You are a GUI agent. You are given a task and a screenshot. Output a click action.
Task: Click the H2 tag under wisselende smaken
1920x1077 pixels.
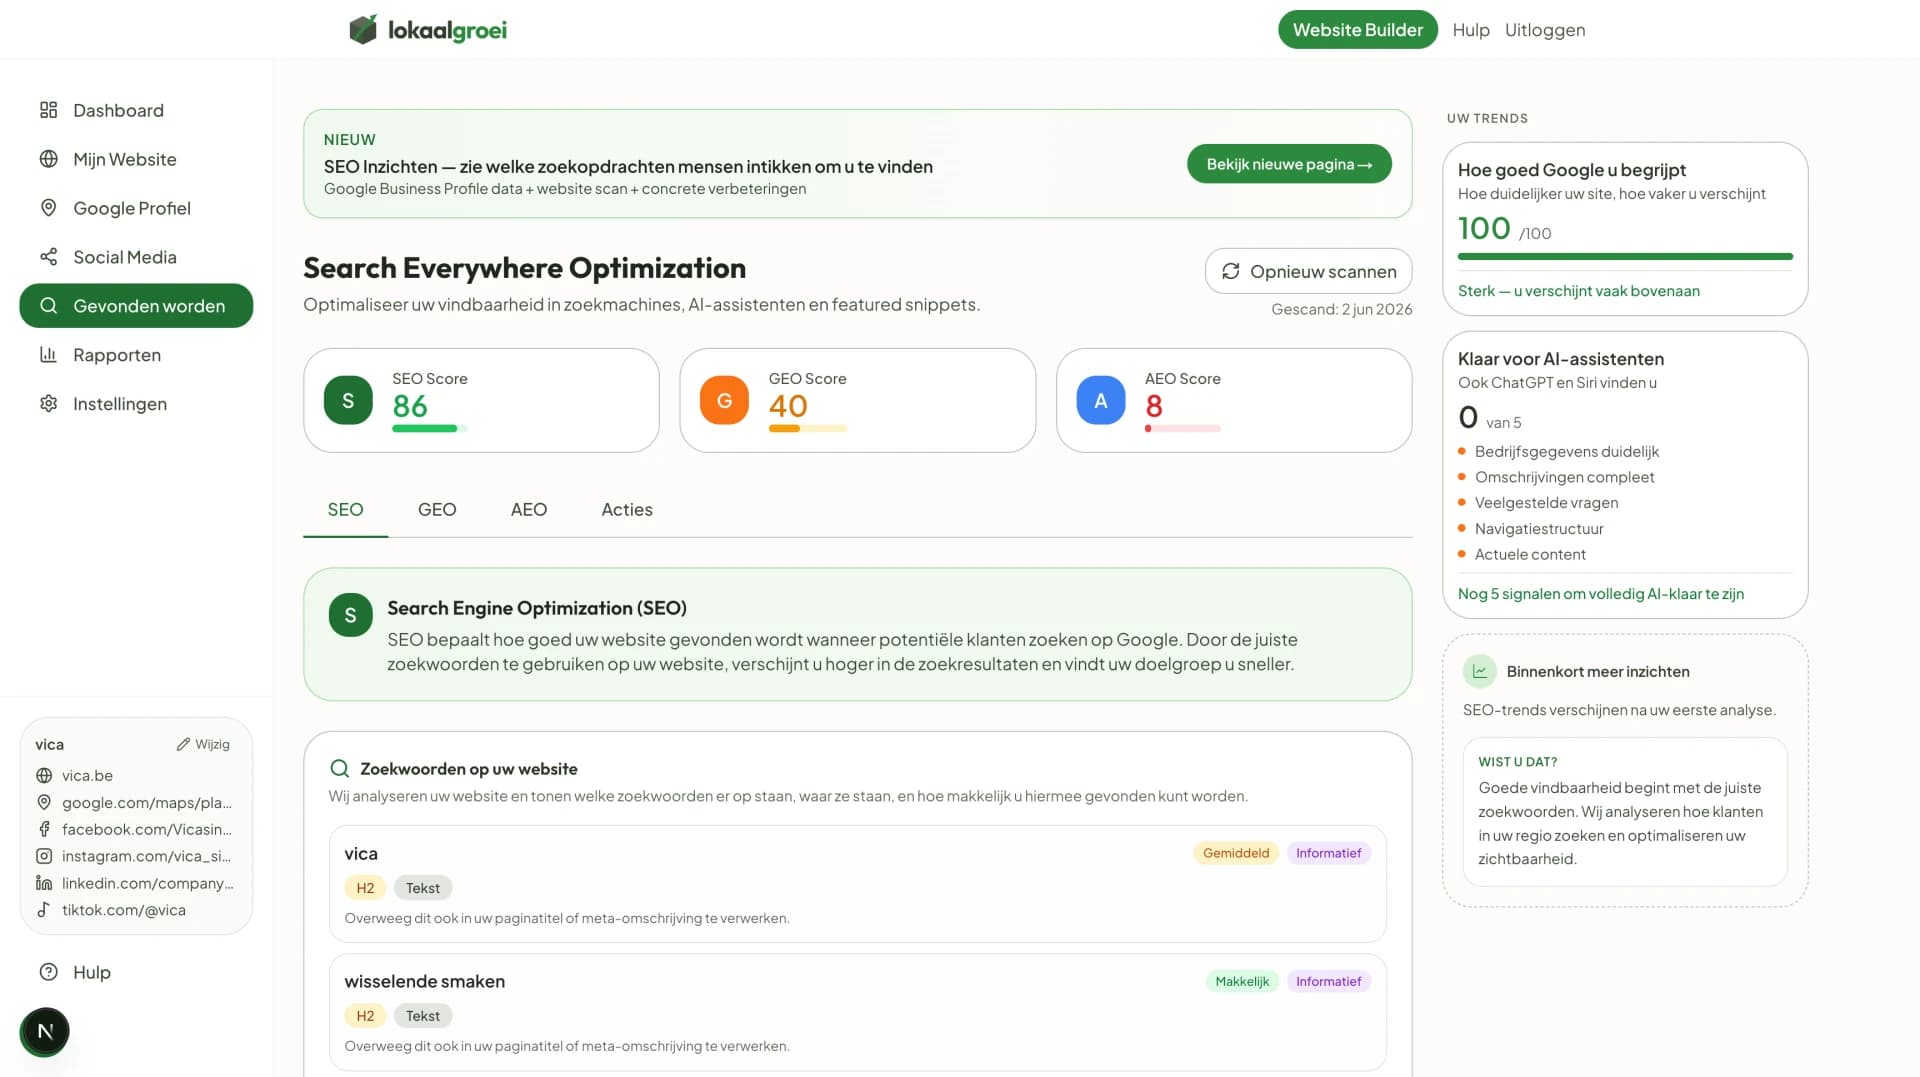click(365, 1016)
